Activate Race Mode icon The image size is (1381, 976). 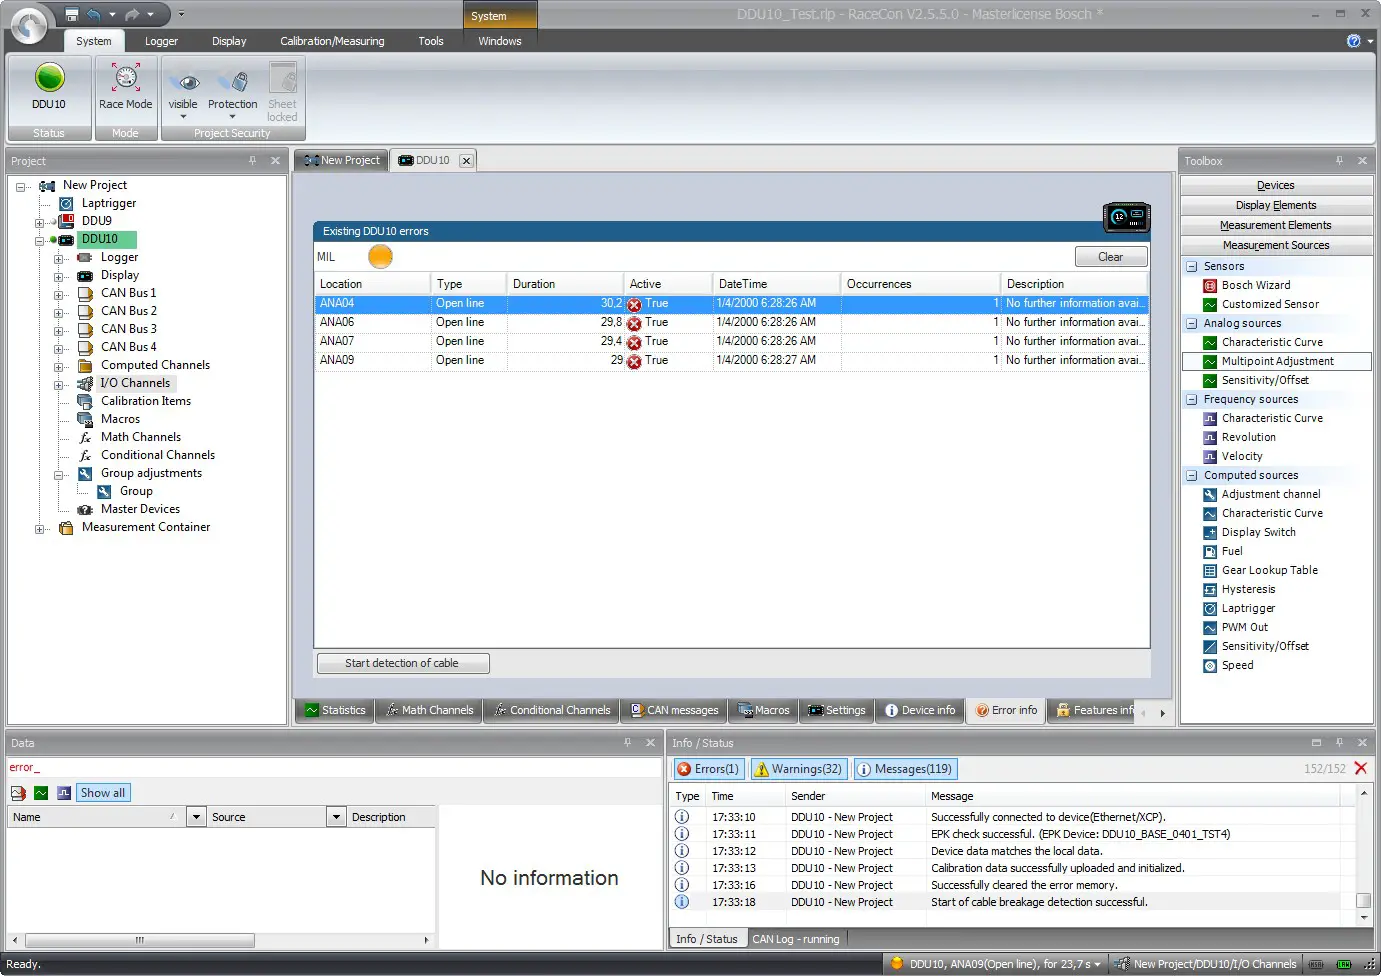[126, 78]
